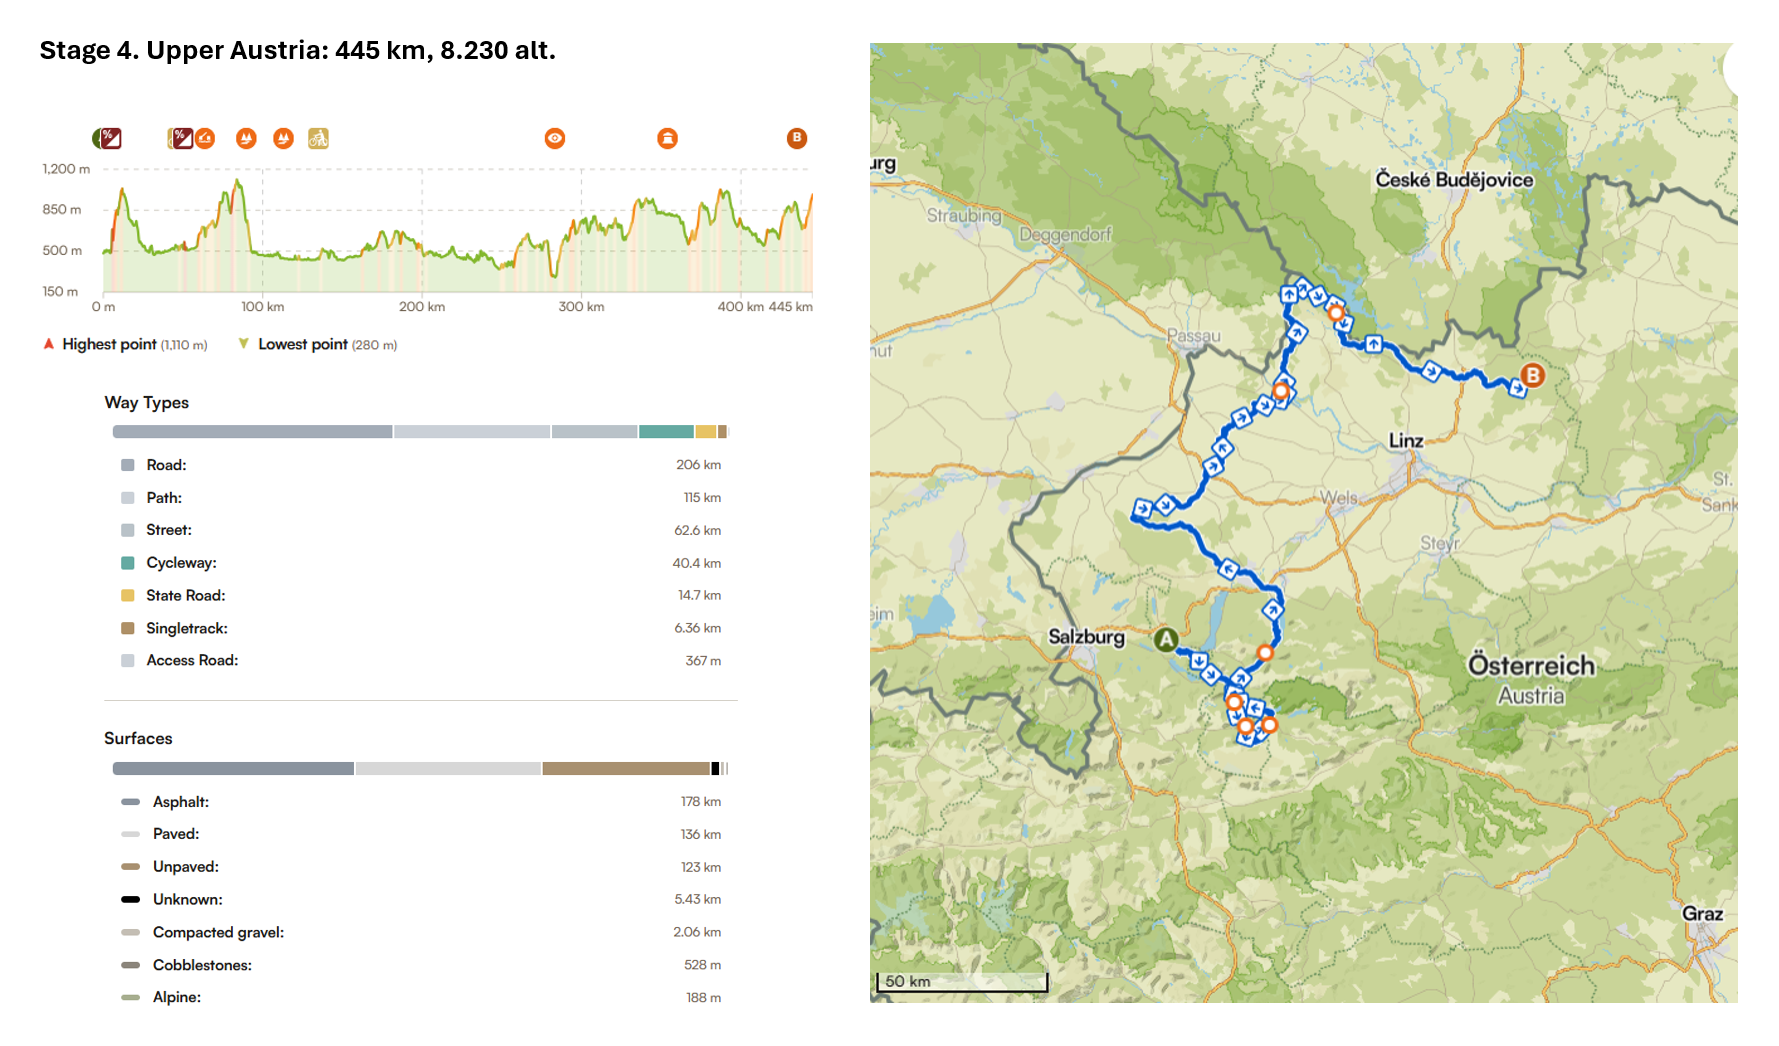
Task: Click the tree icon beside the cyclist icon
Action: [x=284, y=138]
